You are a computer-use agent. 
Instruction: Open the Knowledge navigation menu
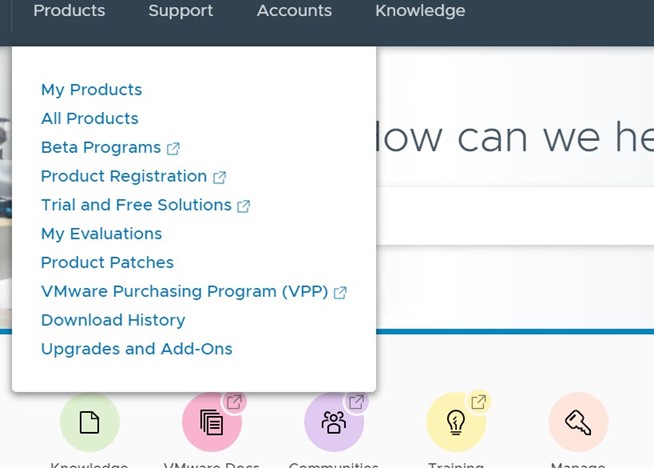pyautogui.click(x=420, y=11)
